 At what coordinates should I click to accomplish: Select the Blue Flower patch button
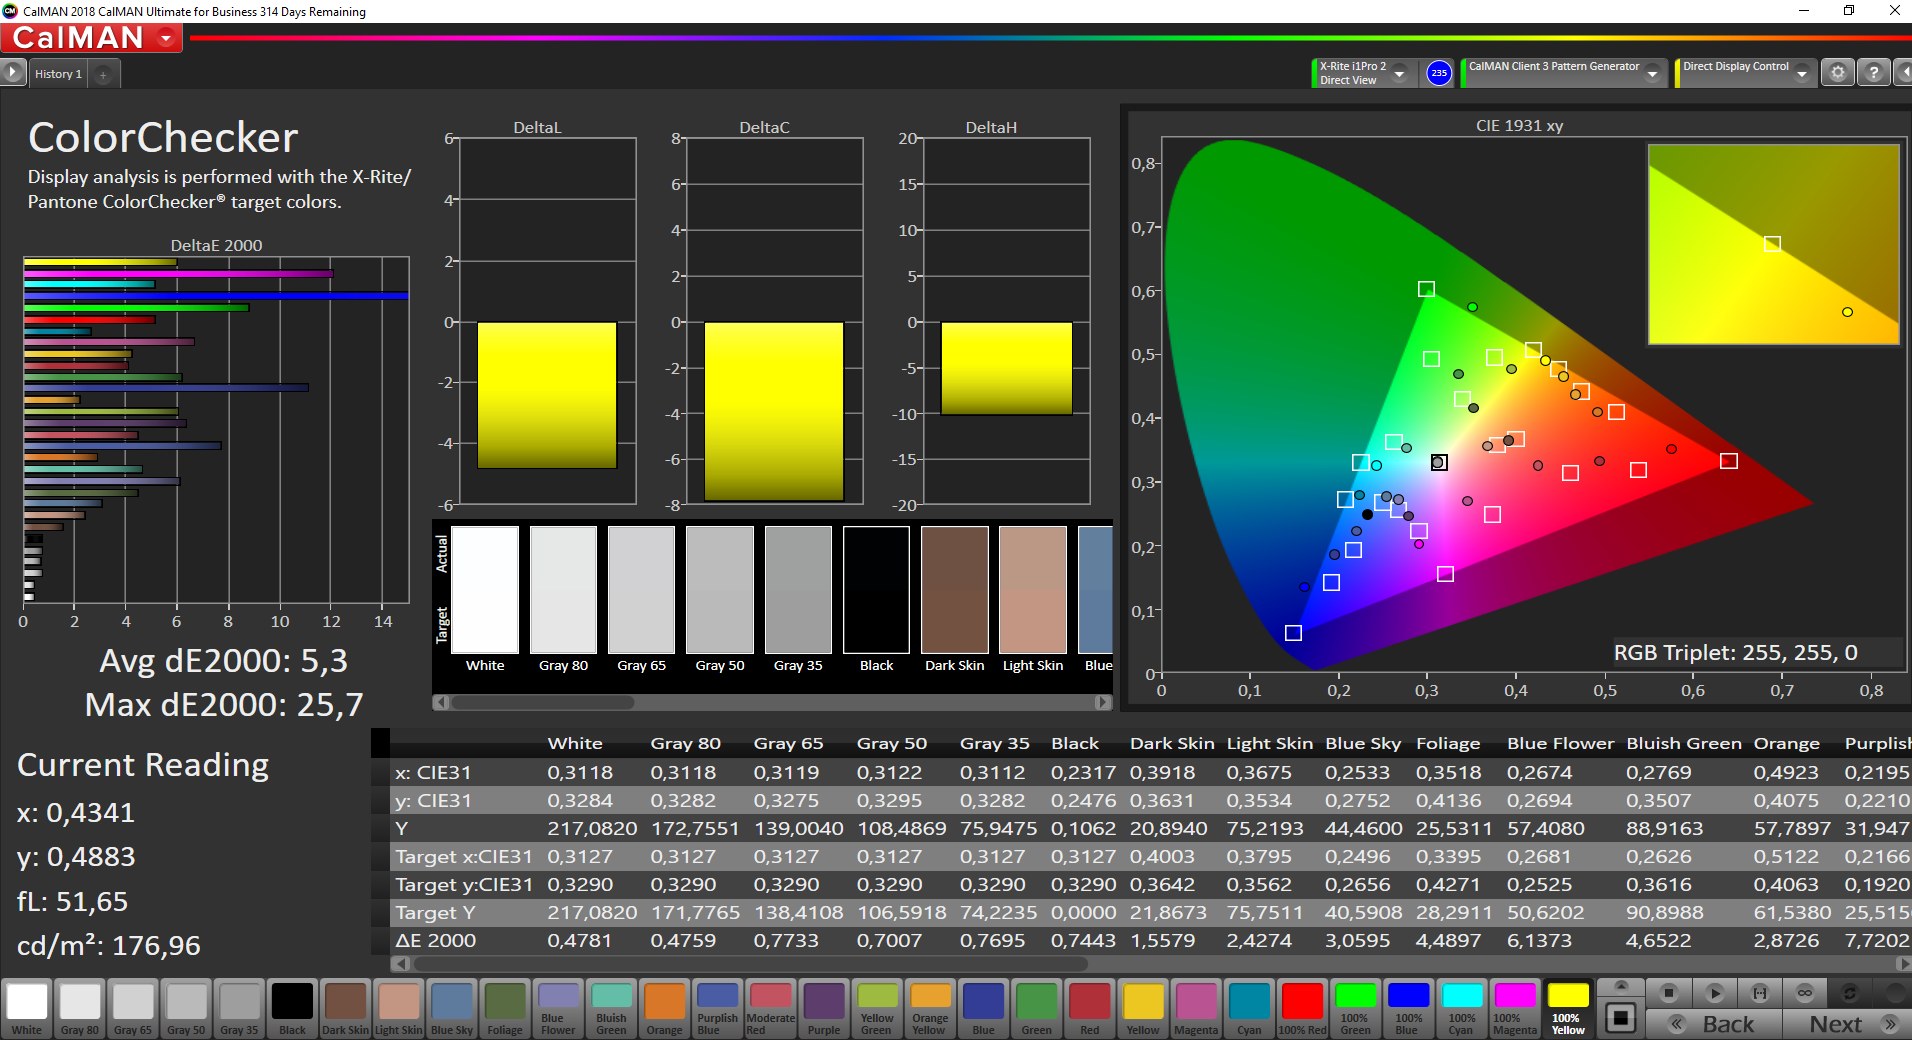click(x=558, y=1008)
